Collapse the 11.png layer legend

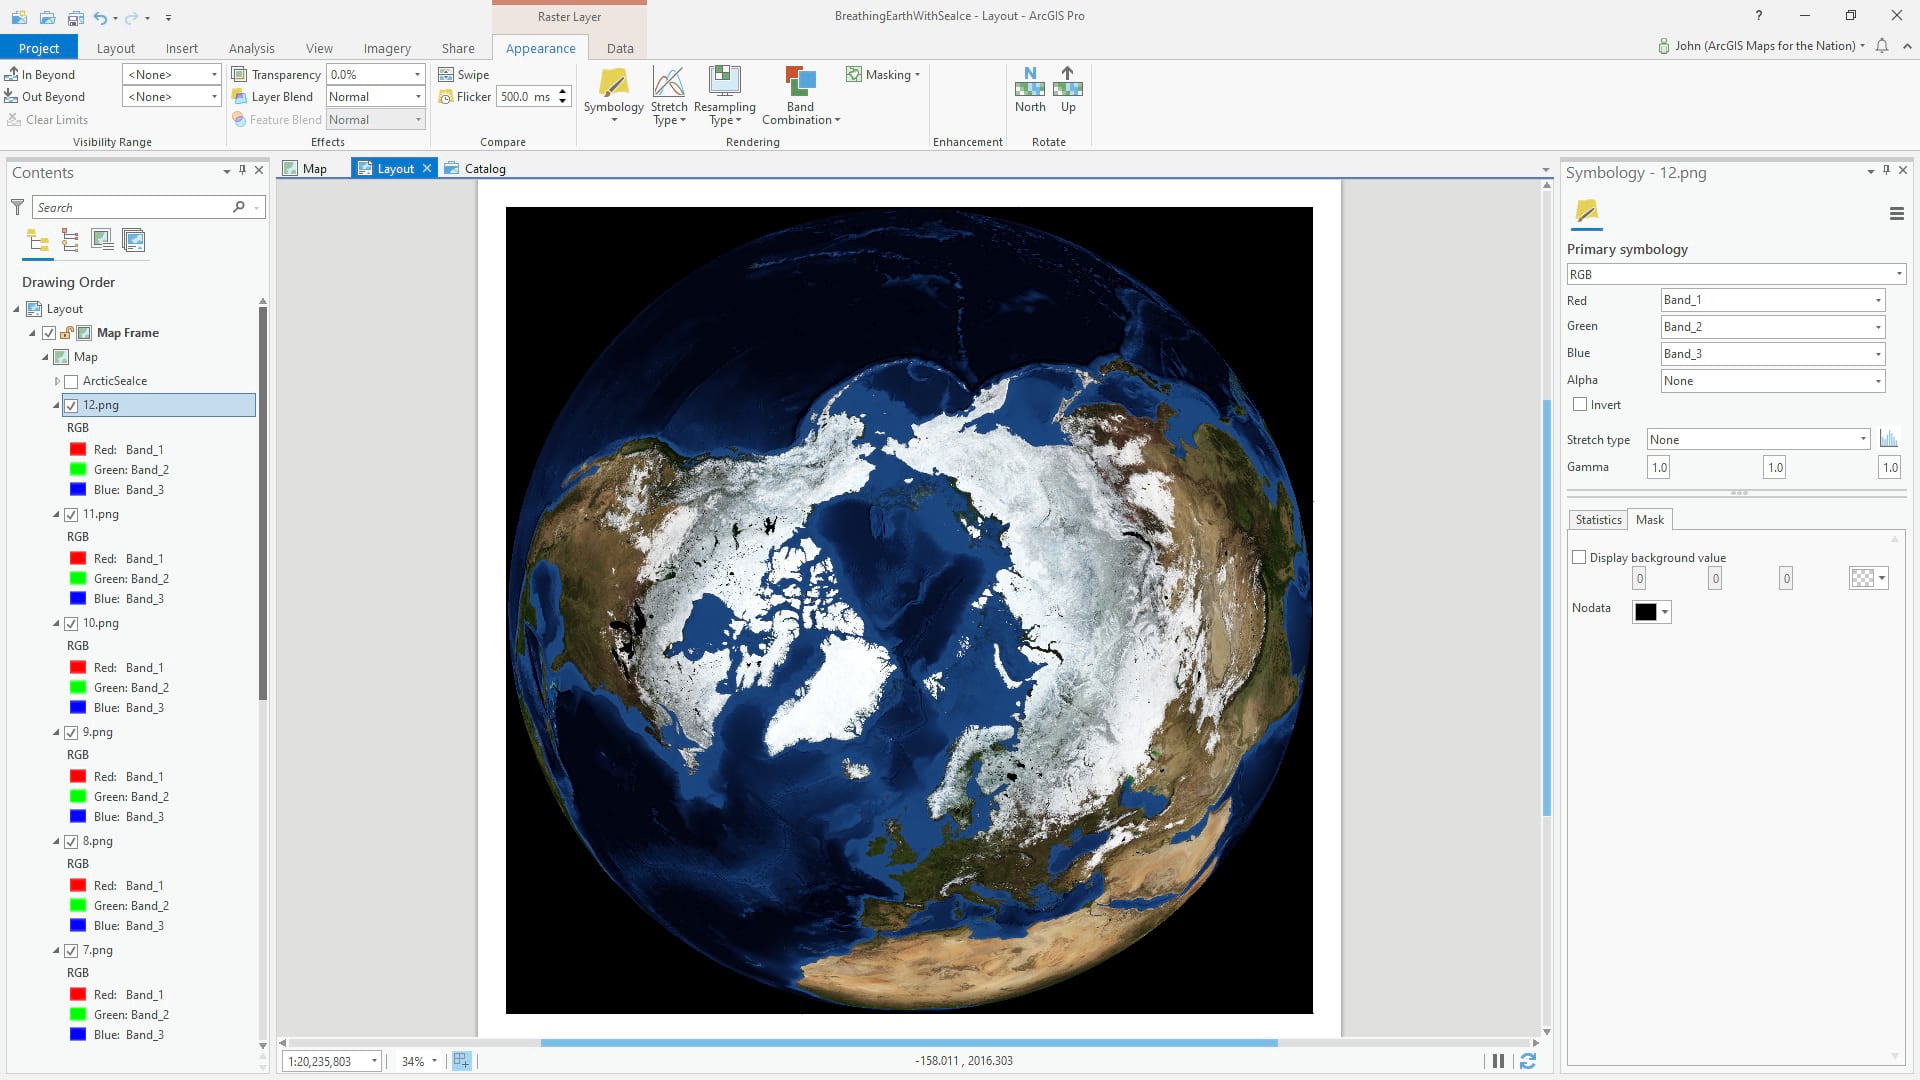(x=56, y=515)
